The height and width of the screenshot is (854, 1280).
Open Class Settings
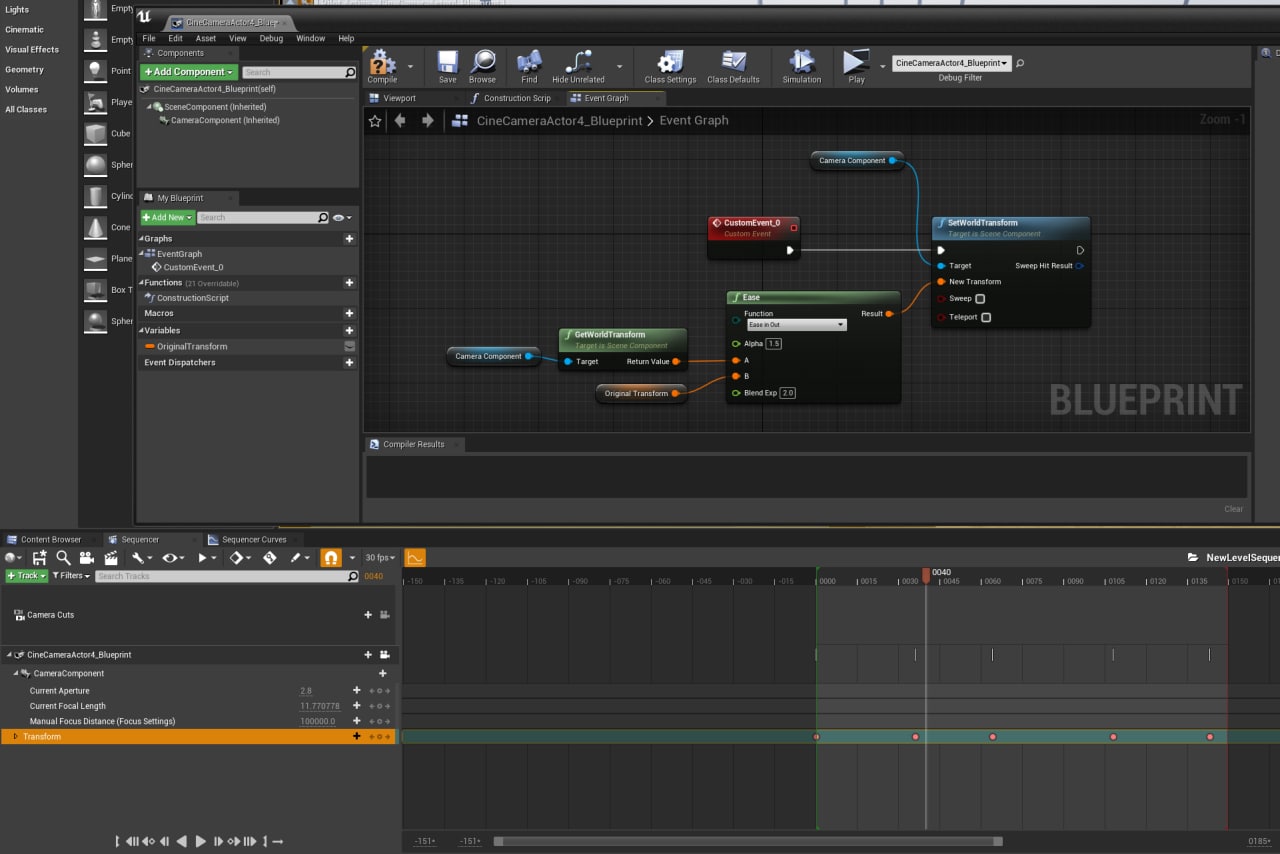pyautogui.click(x=670, y=67)
